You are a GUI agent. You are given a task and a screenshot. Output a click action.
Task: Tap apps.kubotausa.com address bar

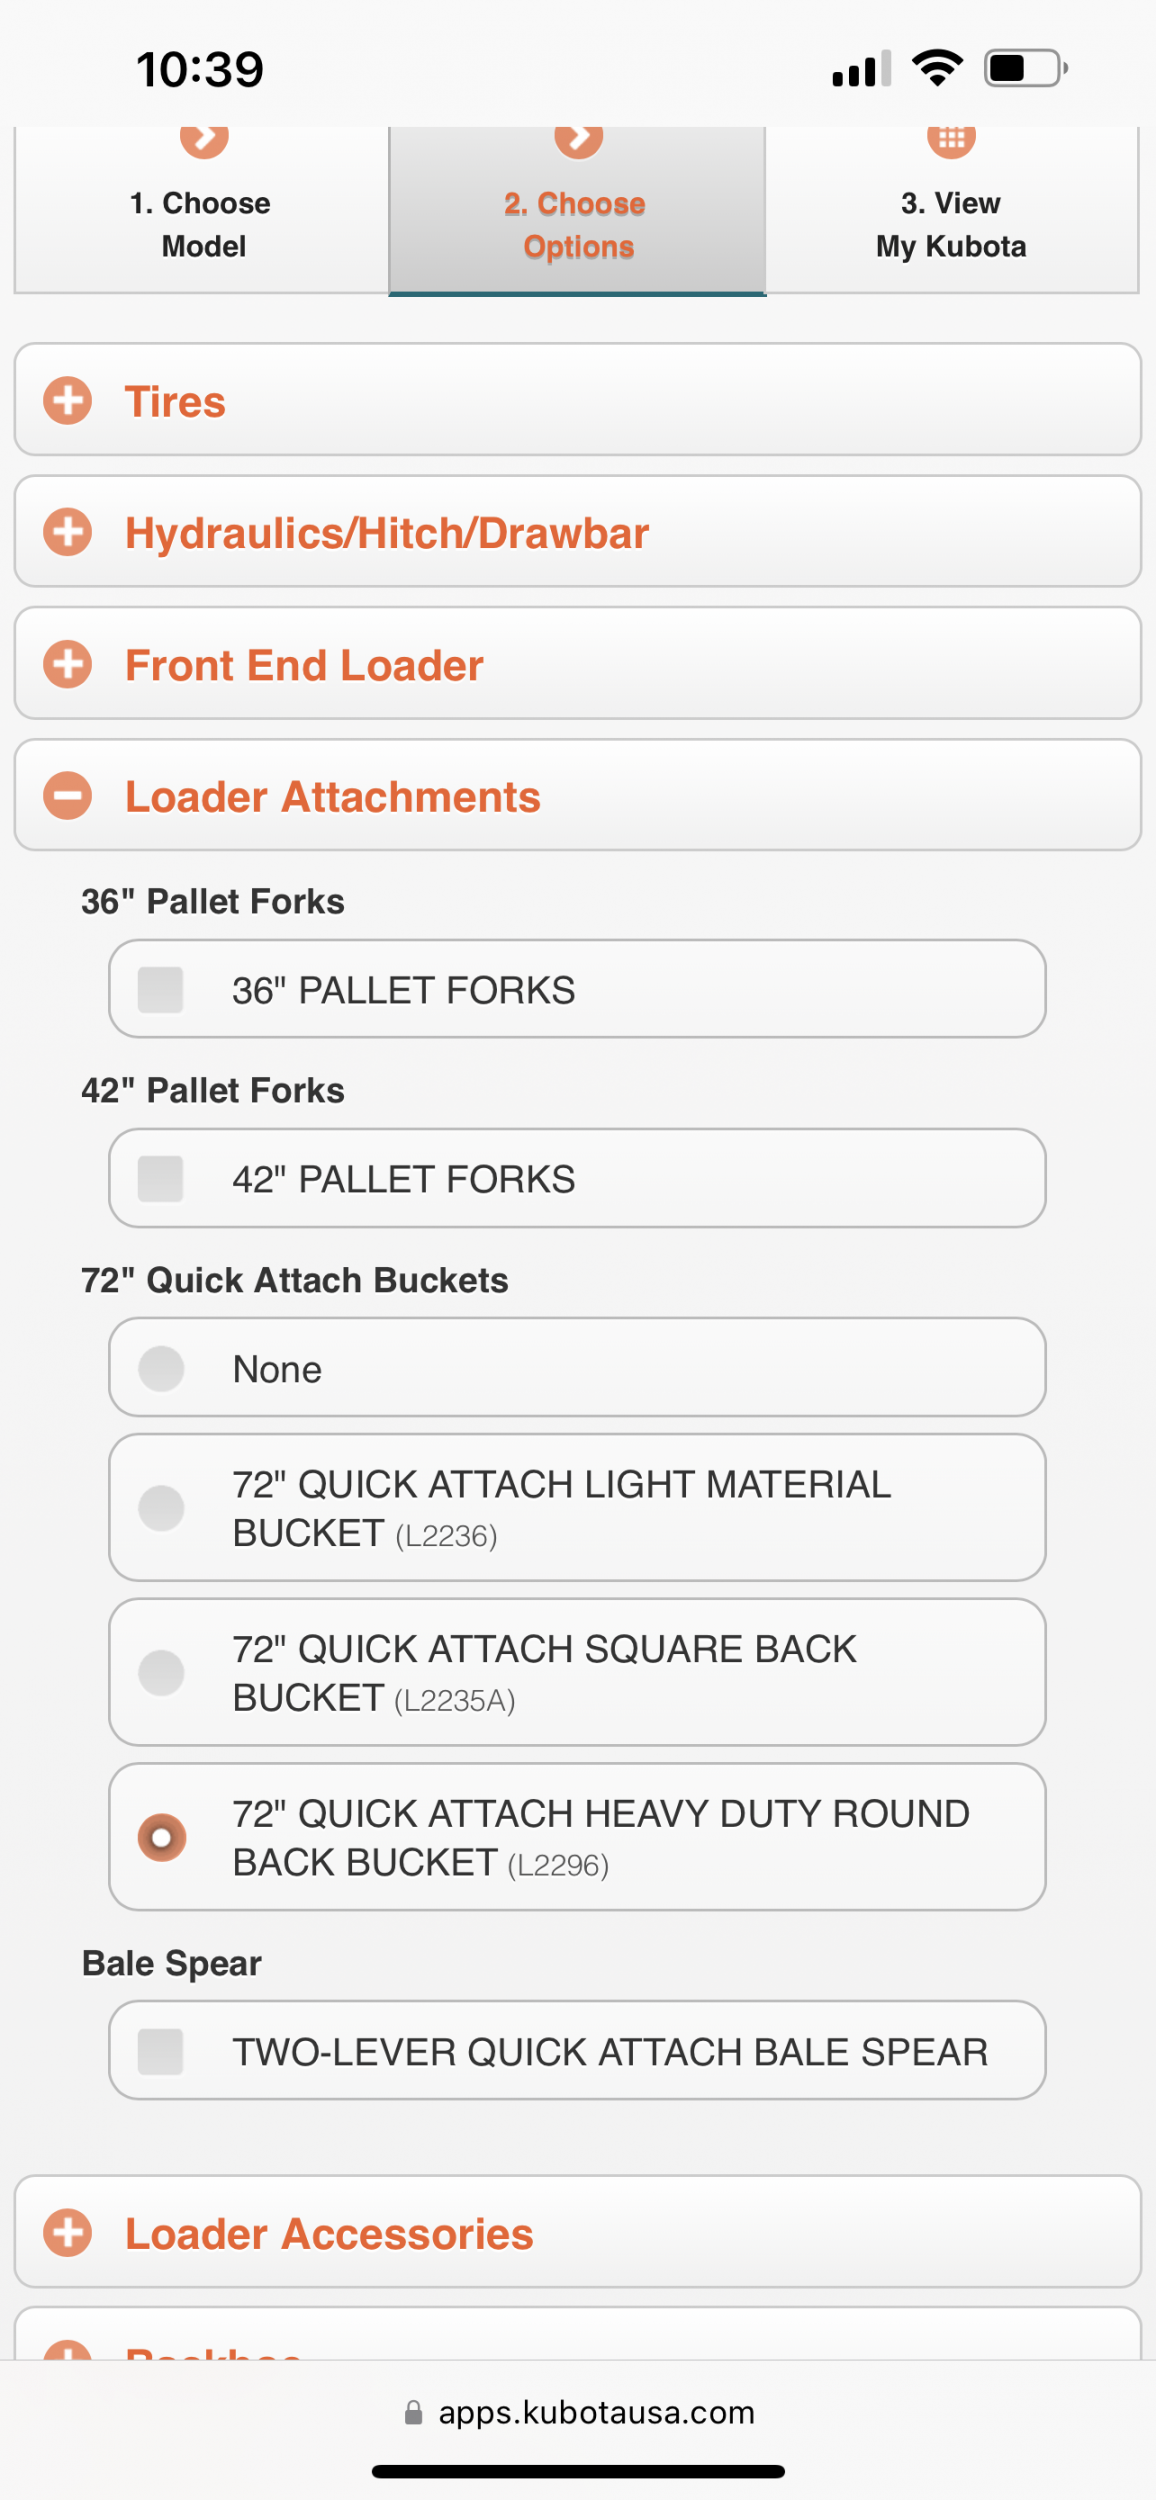(x=578, y=2413)
